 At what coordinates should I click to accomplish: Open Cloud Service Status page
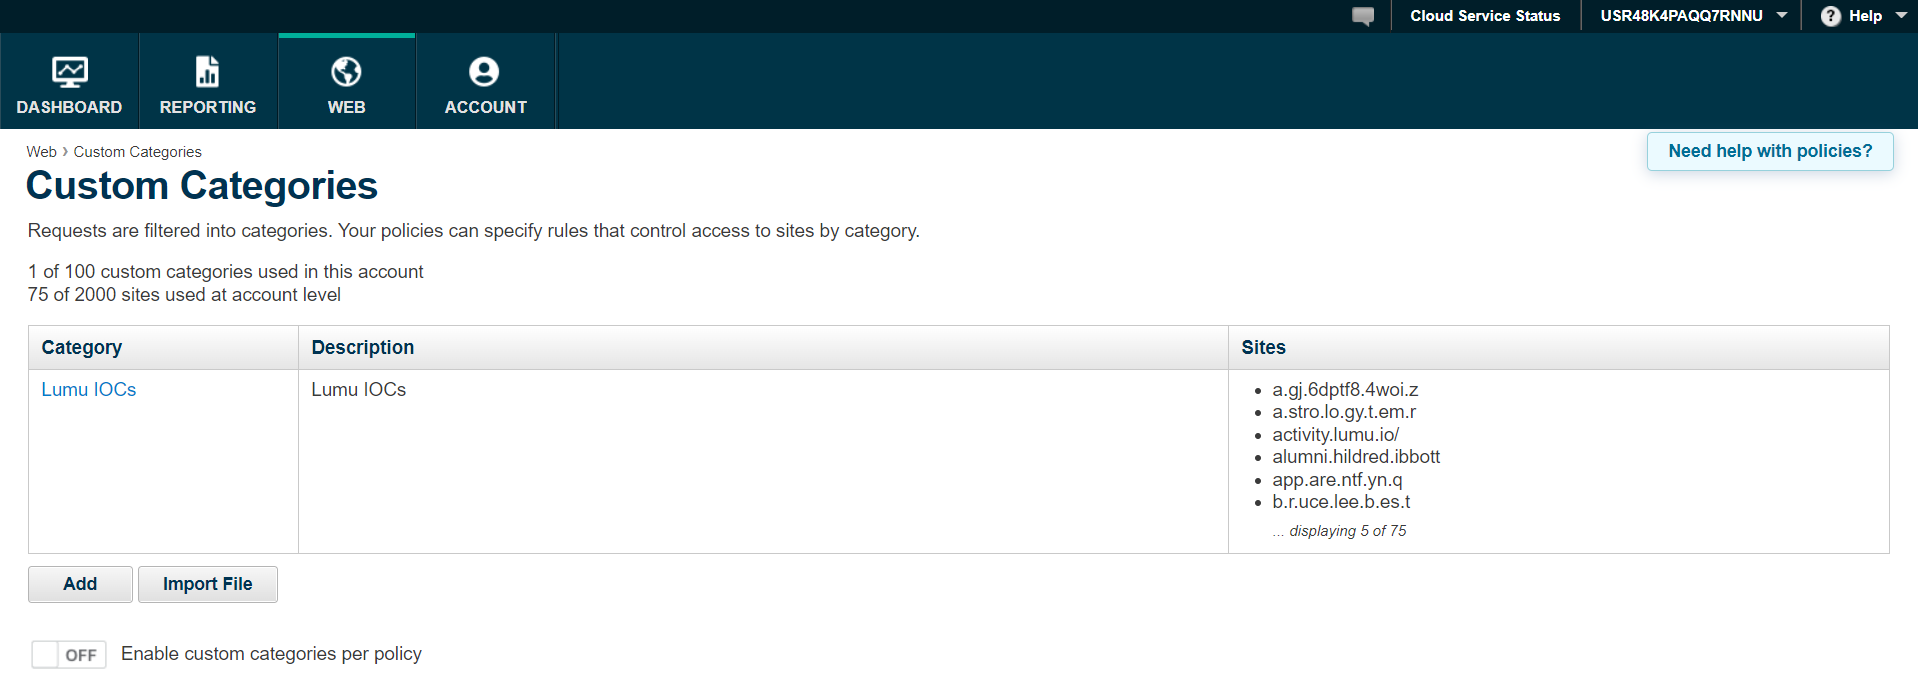click(x=1485, y=16)
